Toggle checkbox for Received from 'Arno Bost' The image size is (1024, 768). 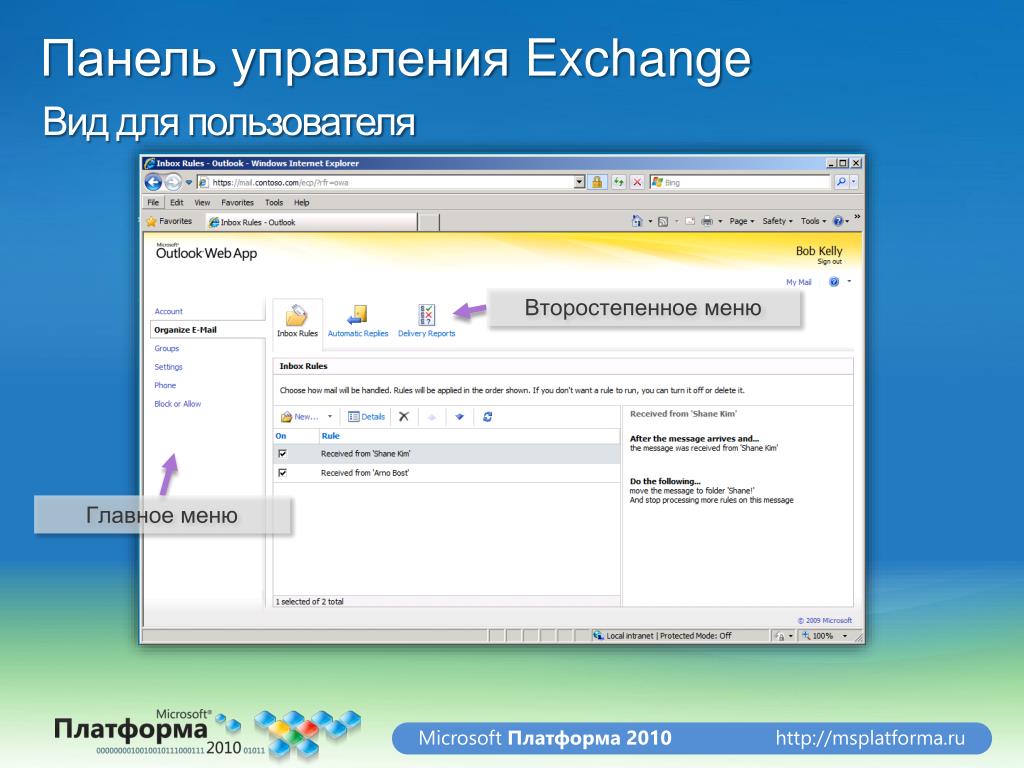(x=282, y=473)
